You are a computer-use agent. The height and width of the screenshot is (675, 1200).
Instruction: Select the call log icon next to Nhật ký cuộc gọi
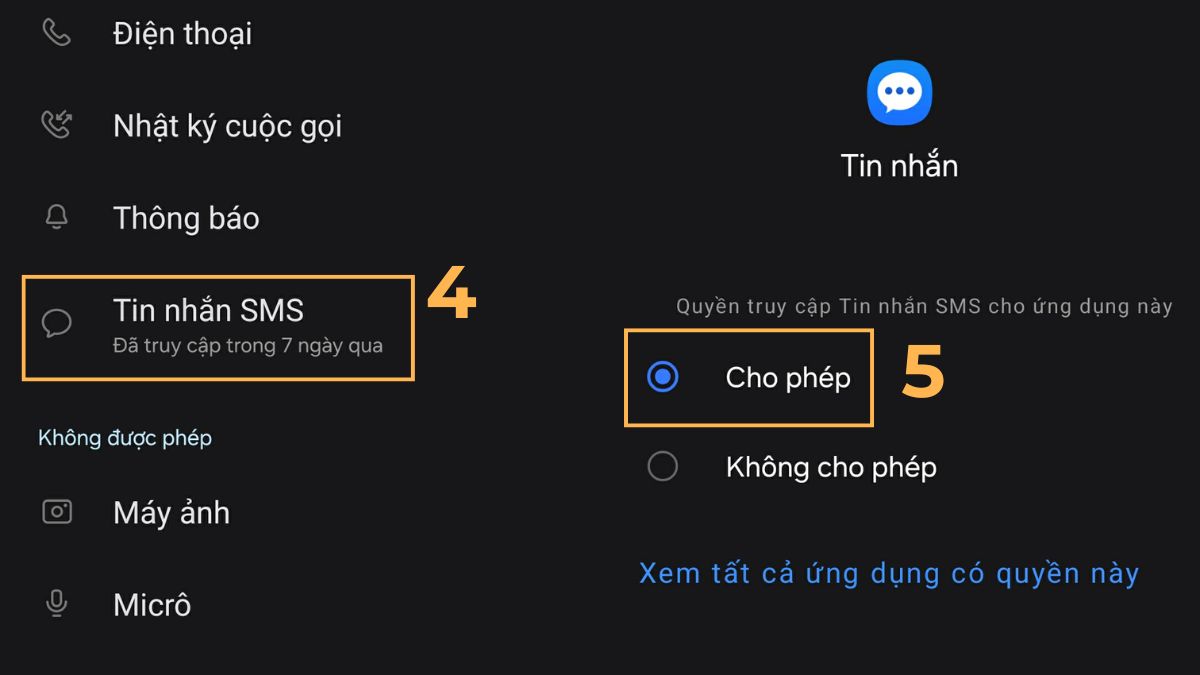(x=57, y=123)
